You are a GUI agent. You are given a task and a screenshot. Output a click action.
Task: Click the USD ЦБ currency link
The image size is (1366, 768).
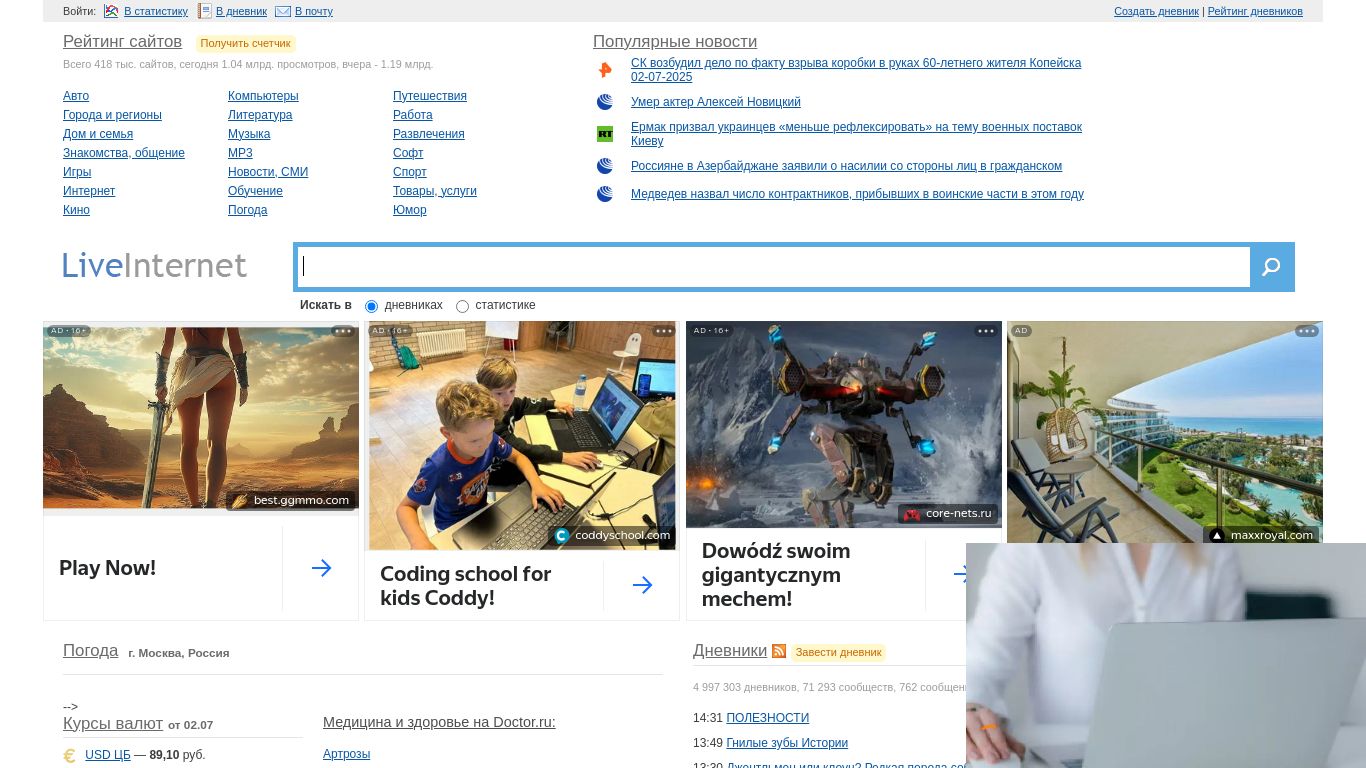108,755
